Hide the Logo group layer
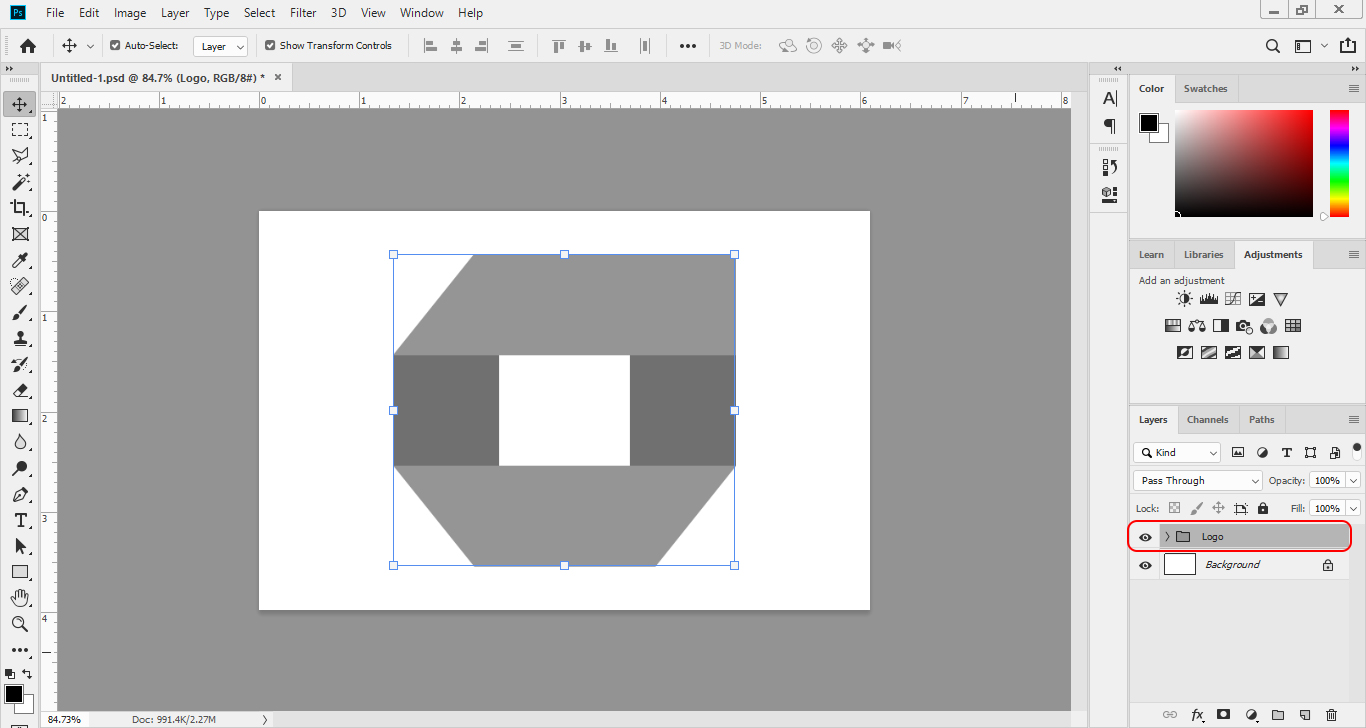Screen dimensions: 1366x728 pyautogui.click(x=1146, y=537)
